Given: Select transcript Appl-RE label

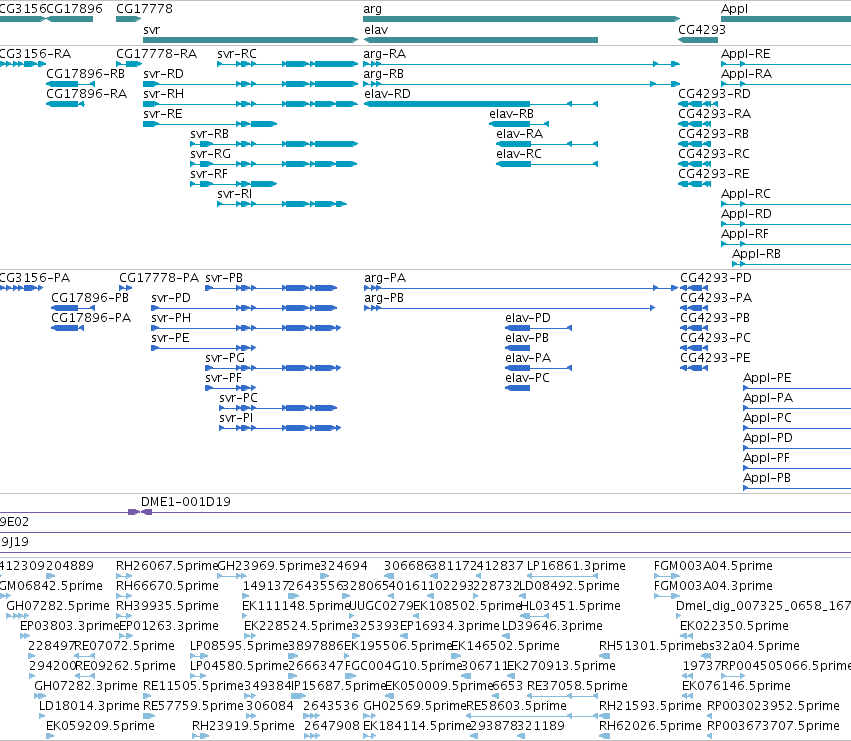Looking at the screenshot, I should pos(746,54).
